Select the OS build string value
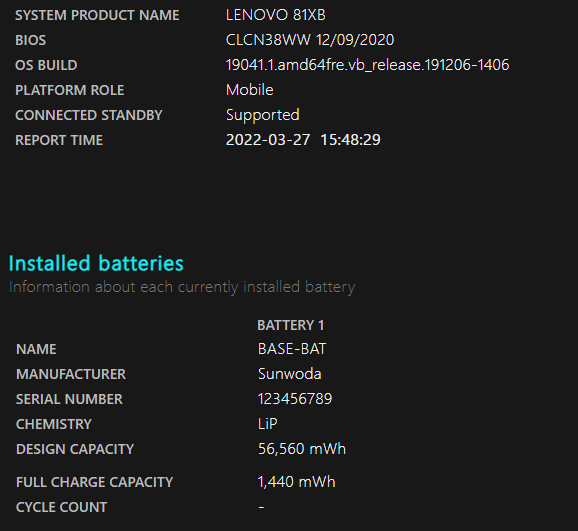The height and width of the screenshot is (531, 578). (368, 65)
